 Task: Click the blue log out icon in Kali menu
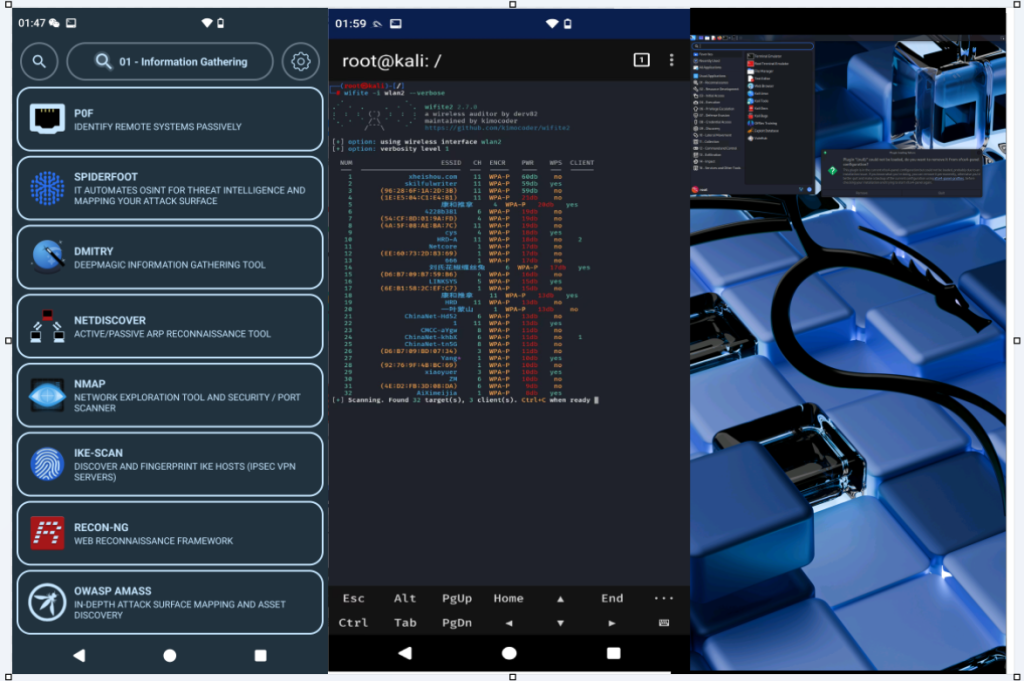click(809, 189)
